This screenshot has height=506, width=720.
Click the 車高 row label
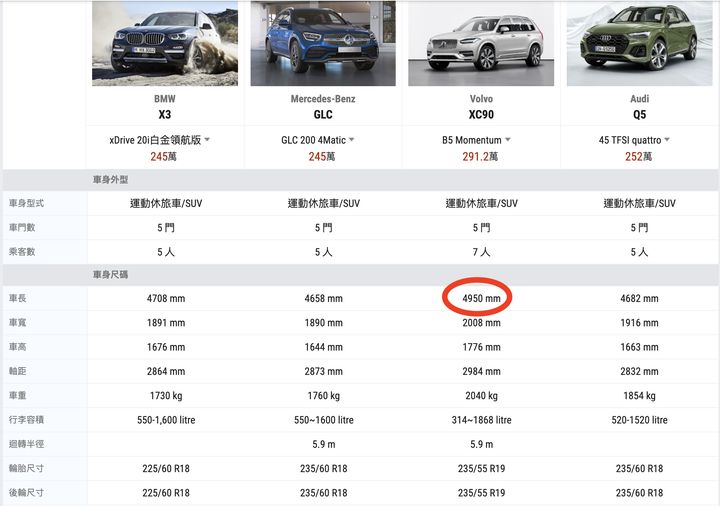(x=17, y=347)
